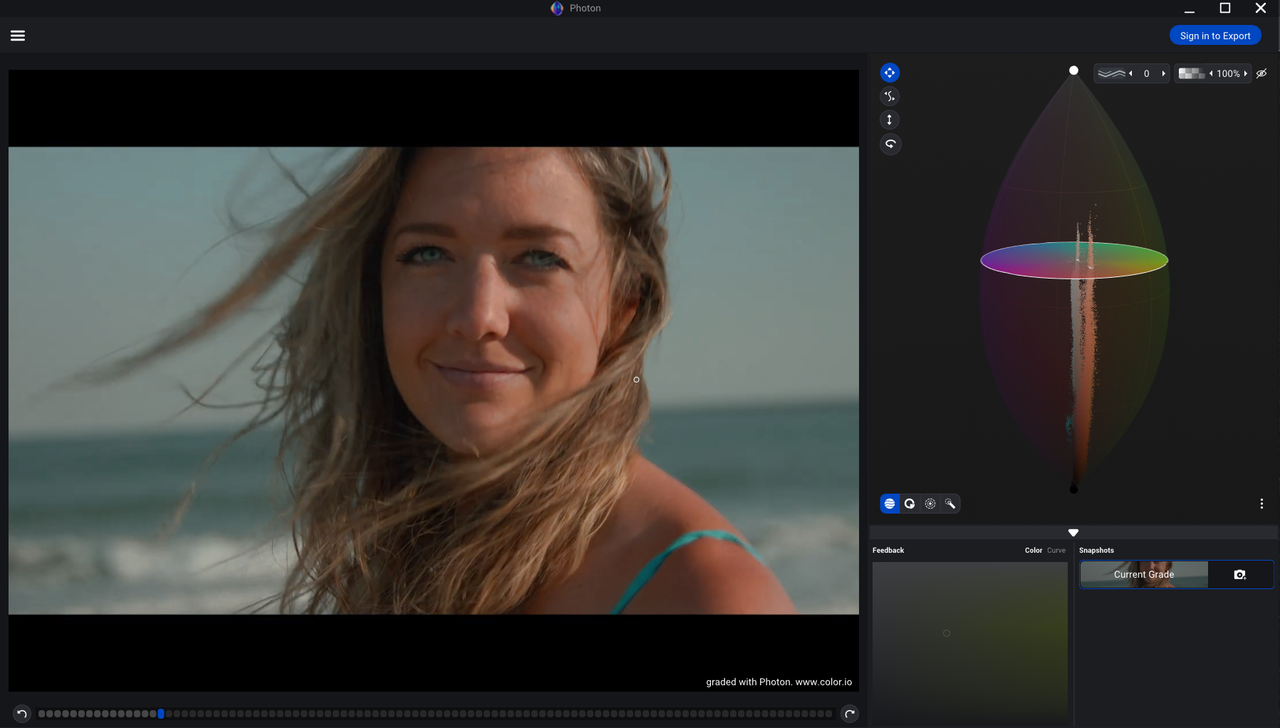
Task: Select the Current Grade snapshot
Action: (1144, 575)
